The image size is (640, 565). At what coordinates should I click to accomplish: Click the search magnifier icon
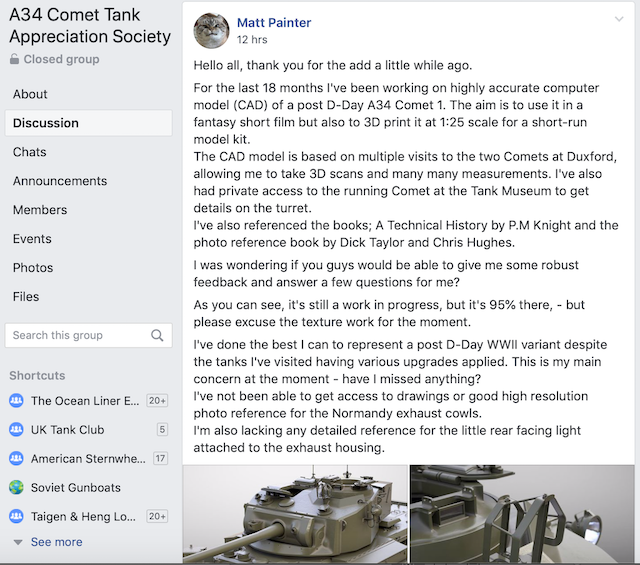(157, 336)
